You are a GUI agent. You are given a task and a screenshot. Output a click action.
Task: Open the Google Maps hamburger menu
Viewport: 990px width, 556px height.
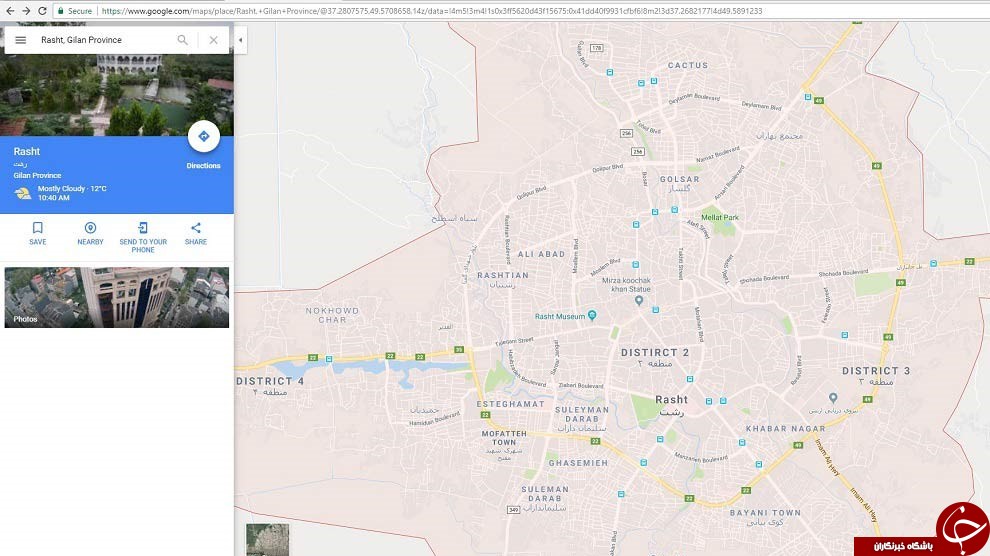[20, 40]
